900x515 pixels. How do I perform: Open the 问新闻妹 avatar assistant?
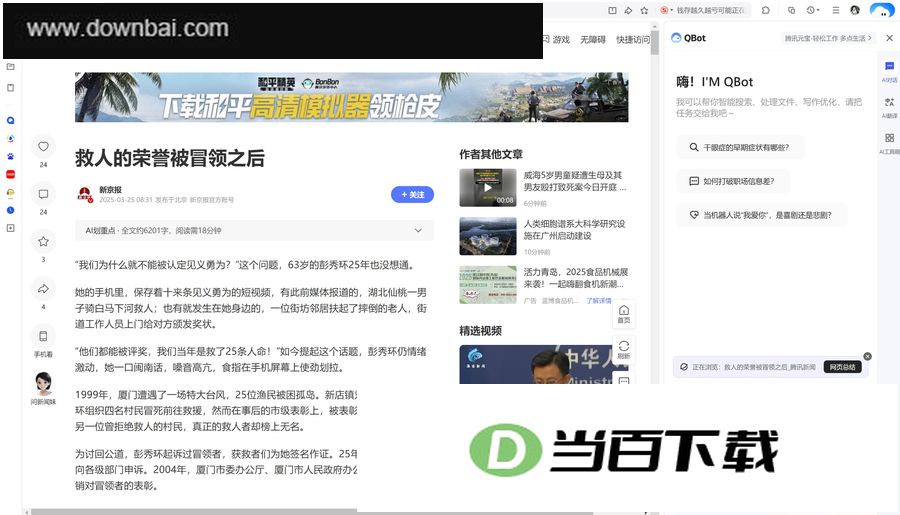(44, 384)
